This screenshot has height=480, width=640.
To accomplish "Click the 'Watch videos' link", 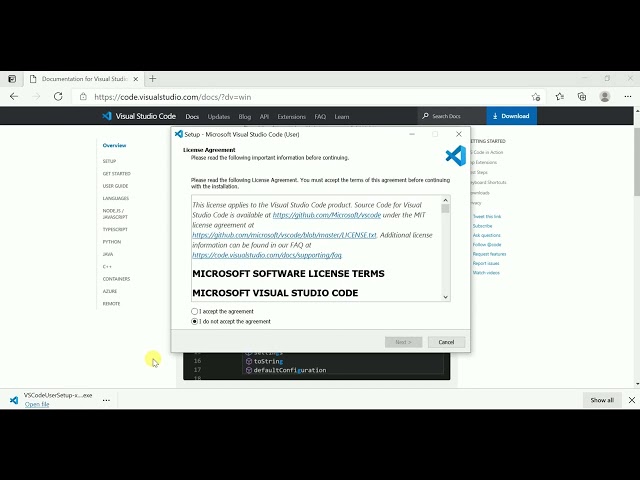I will pos(486,273).
